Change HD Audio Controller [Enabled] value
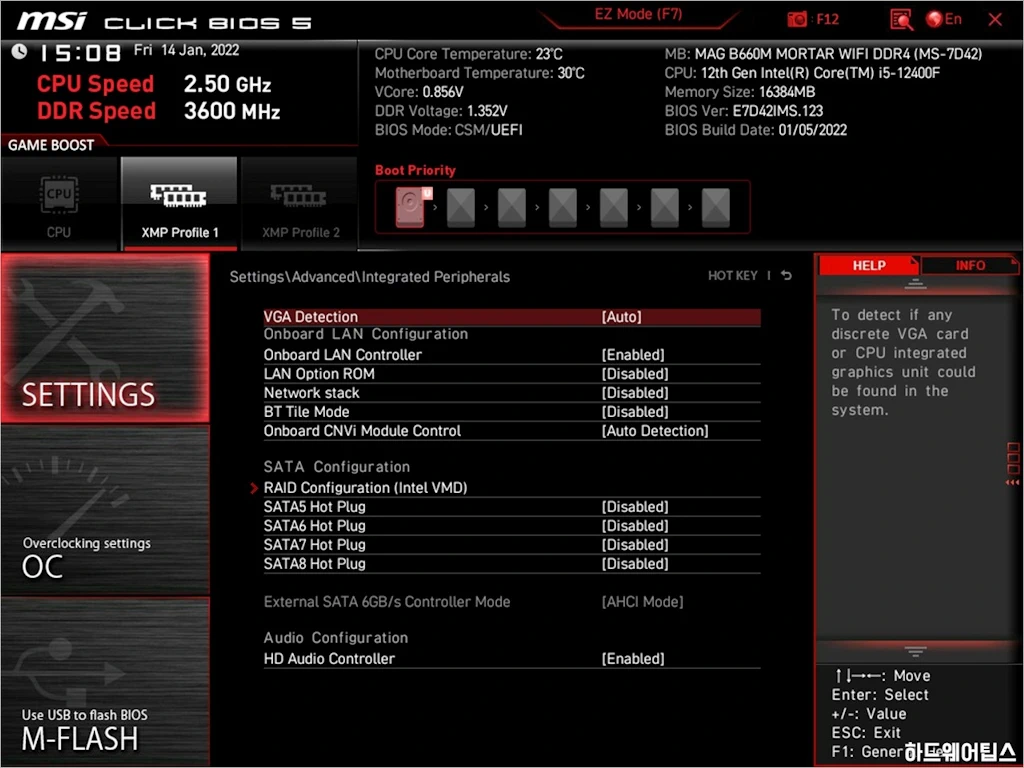Screen dimensions: 1024x768 tap(633, 659)
